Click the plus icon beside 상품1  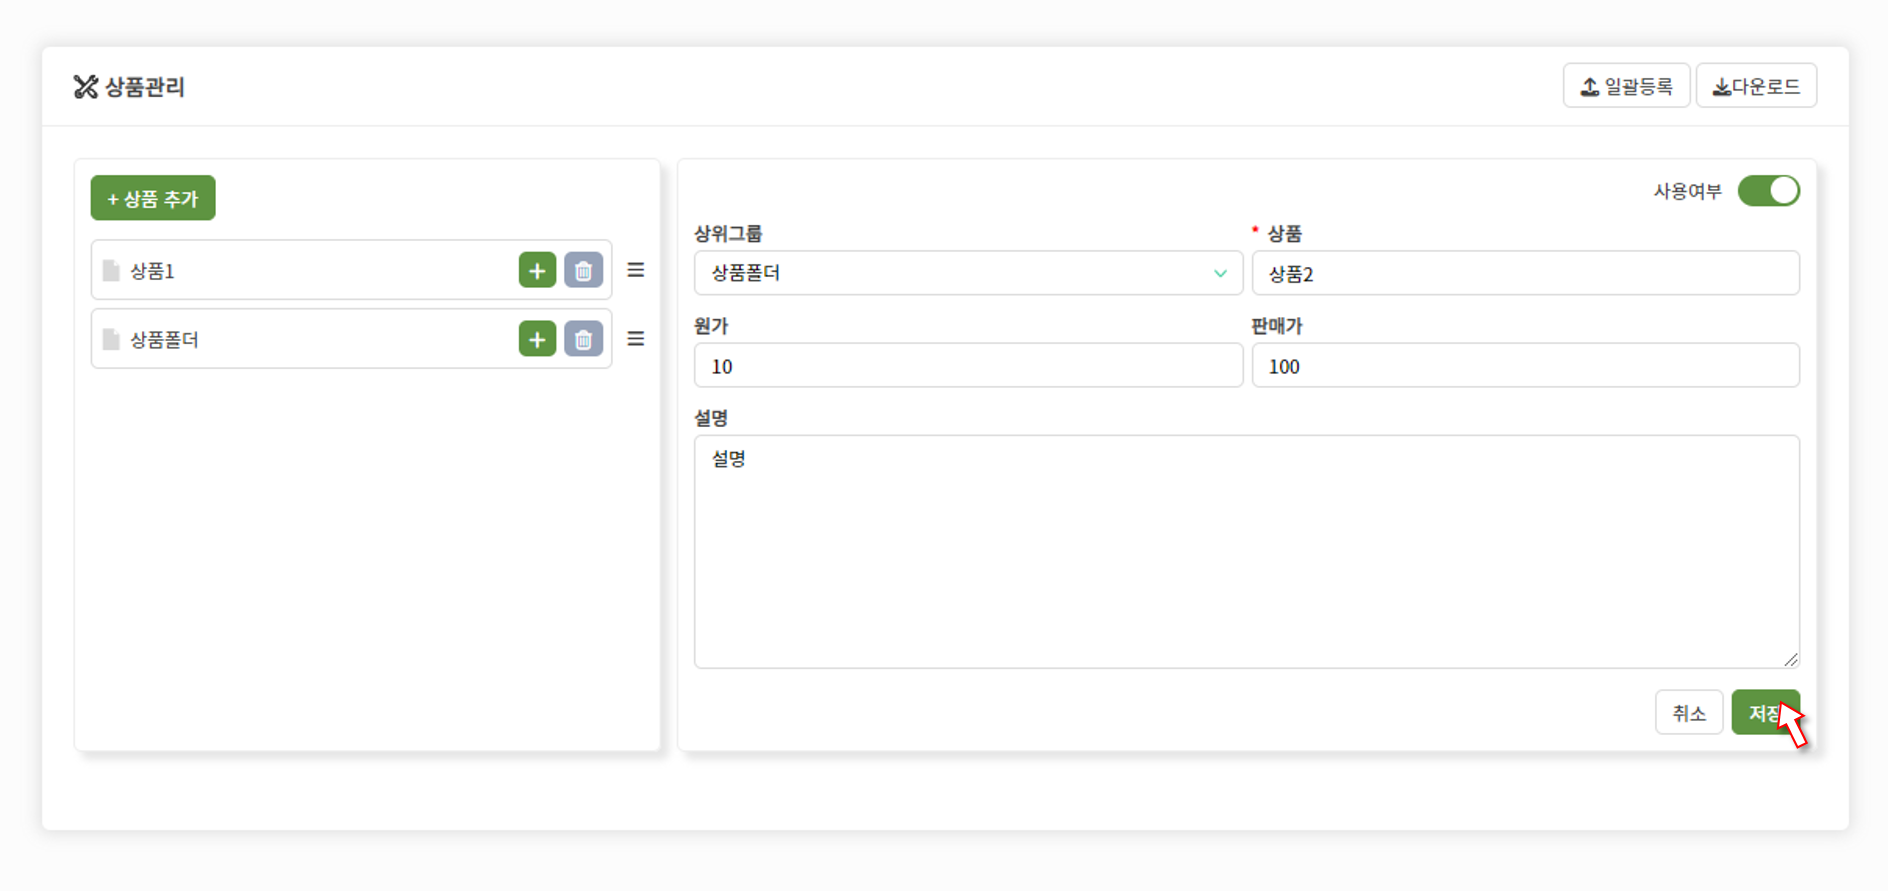[537, 270]
